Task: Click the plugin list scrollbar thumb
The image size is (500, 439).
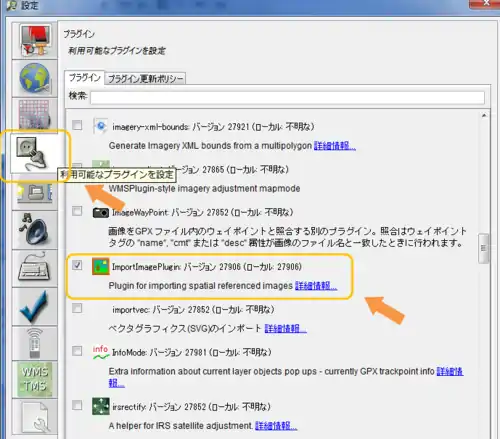Action: (484, 248)
